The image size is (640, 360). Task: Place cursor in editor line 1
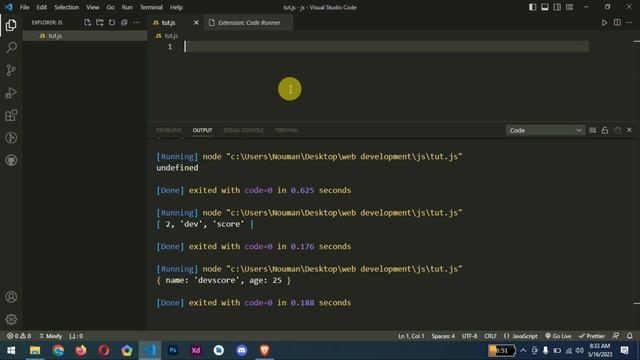386,47
